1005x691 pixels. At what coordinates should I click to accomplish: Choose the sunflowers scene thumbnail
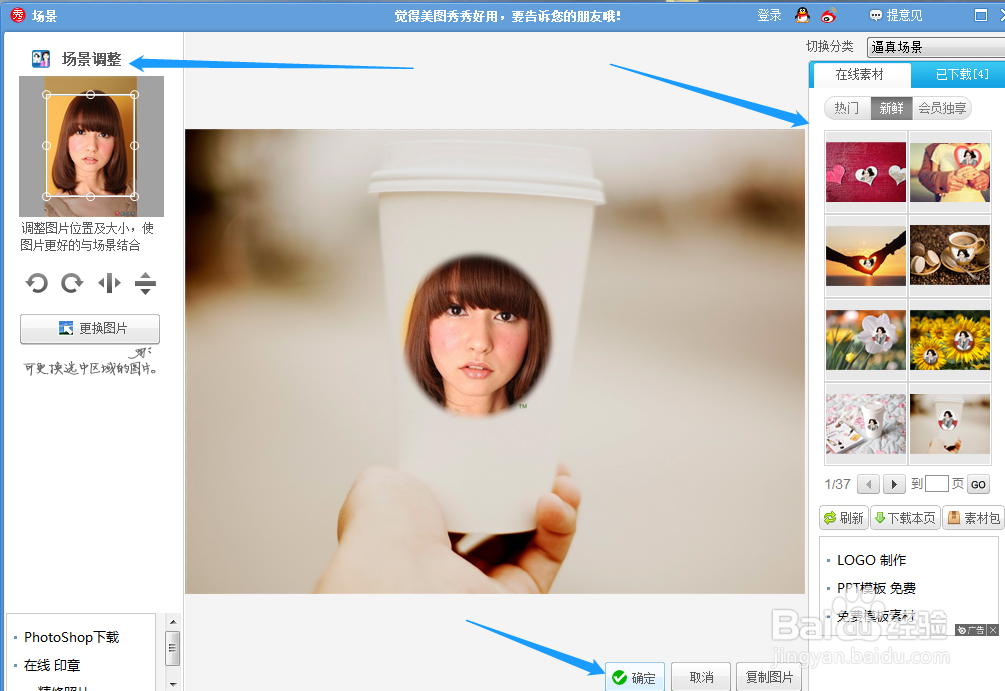[x=950, y=340]
